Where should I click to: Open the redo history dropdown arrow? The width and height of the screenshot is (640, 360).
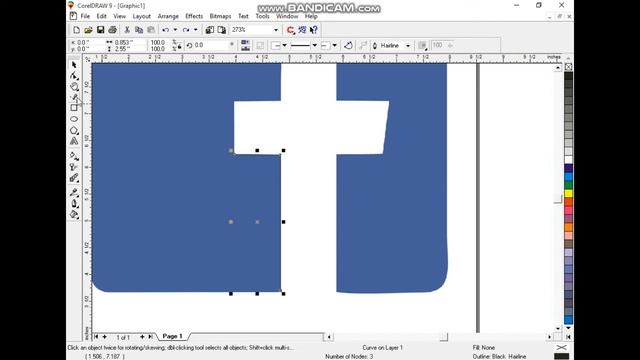pyautogui.click(x=196, y=30)
